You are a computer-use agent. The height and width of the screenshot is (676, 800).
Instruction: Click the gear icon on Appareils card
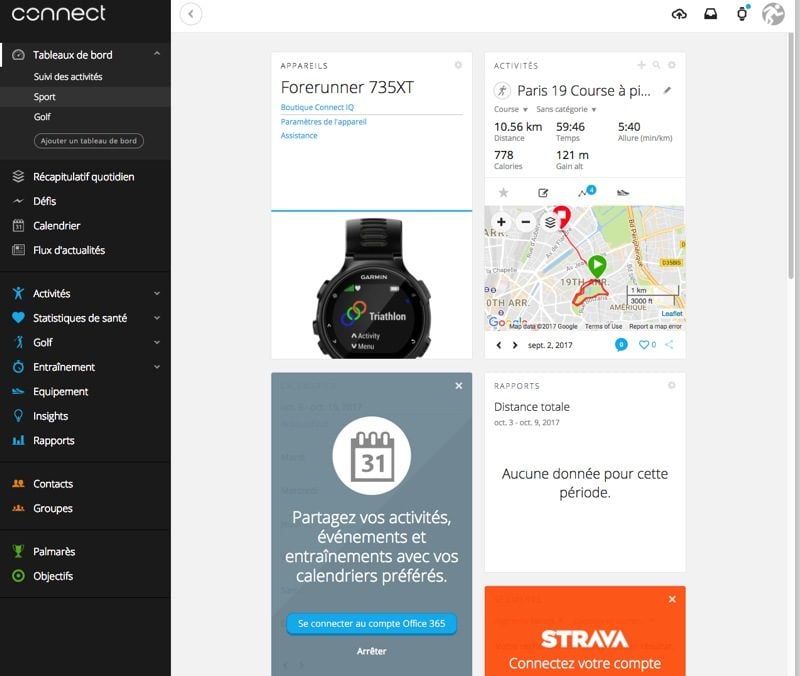(458, 65)
